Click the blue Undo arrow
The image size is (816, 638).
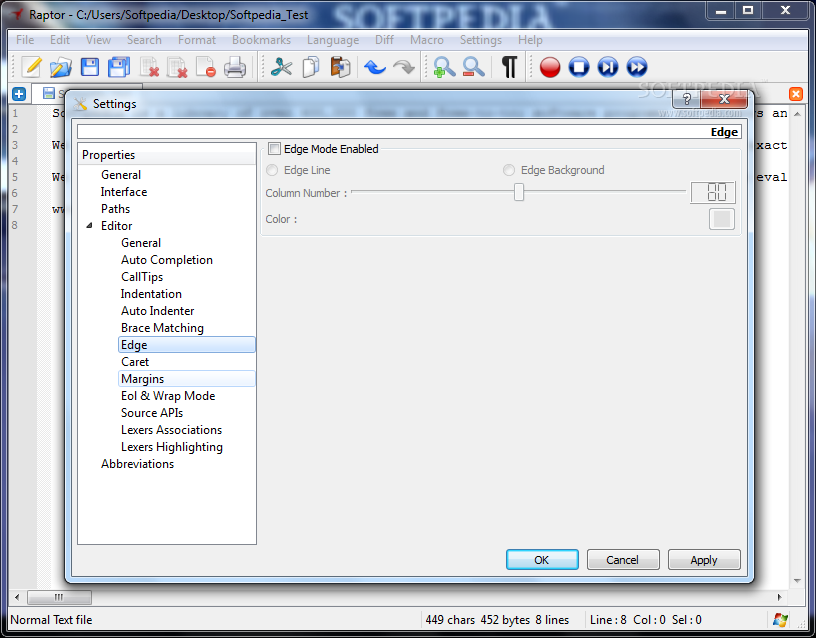coord(374,68)
